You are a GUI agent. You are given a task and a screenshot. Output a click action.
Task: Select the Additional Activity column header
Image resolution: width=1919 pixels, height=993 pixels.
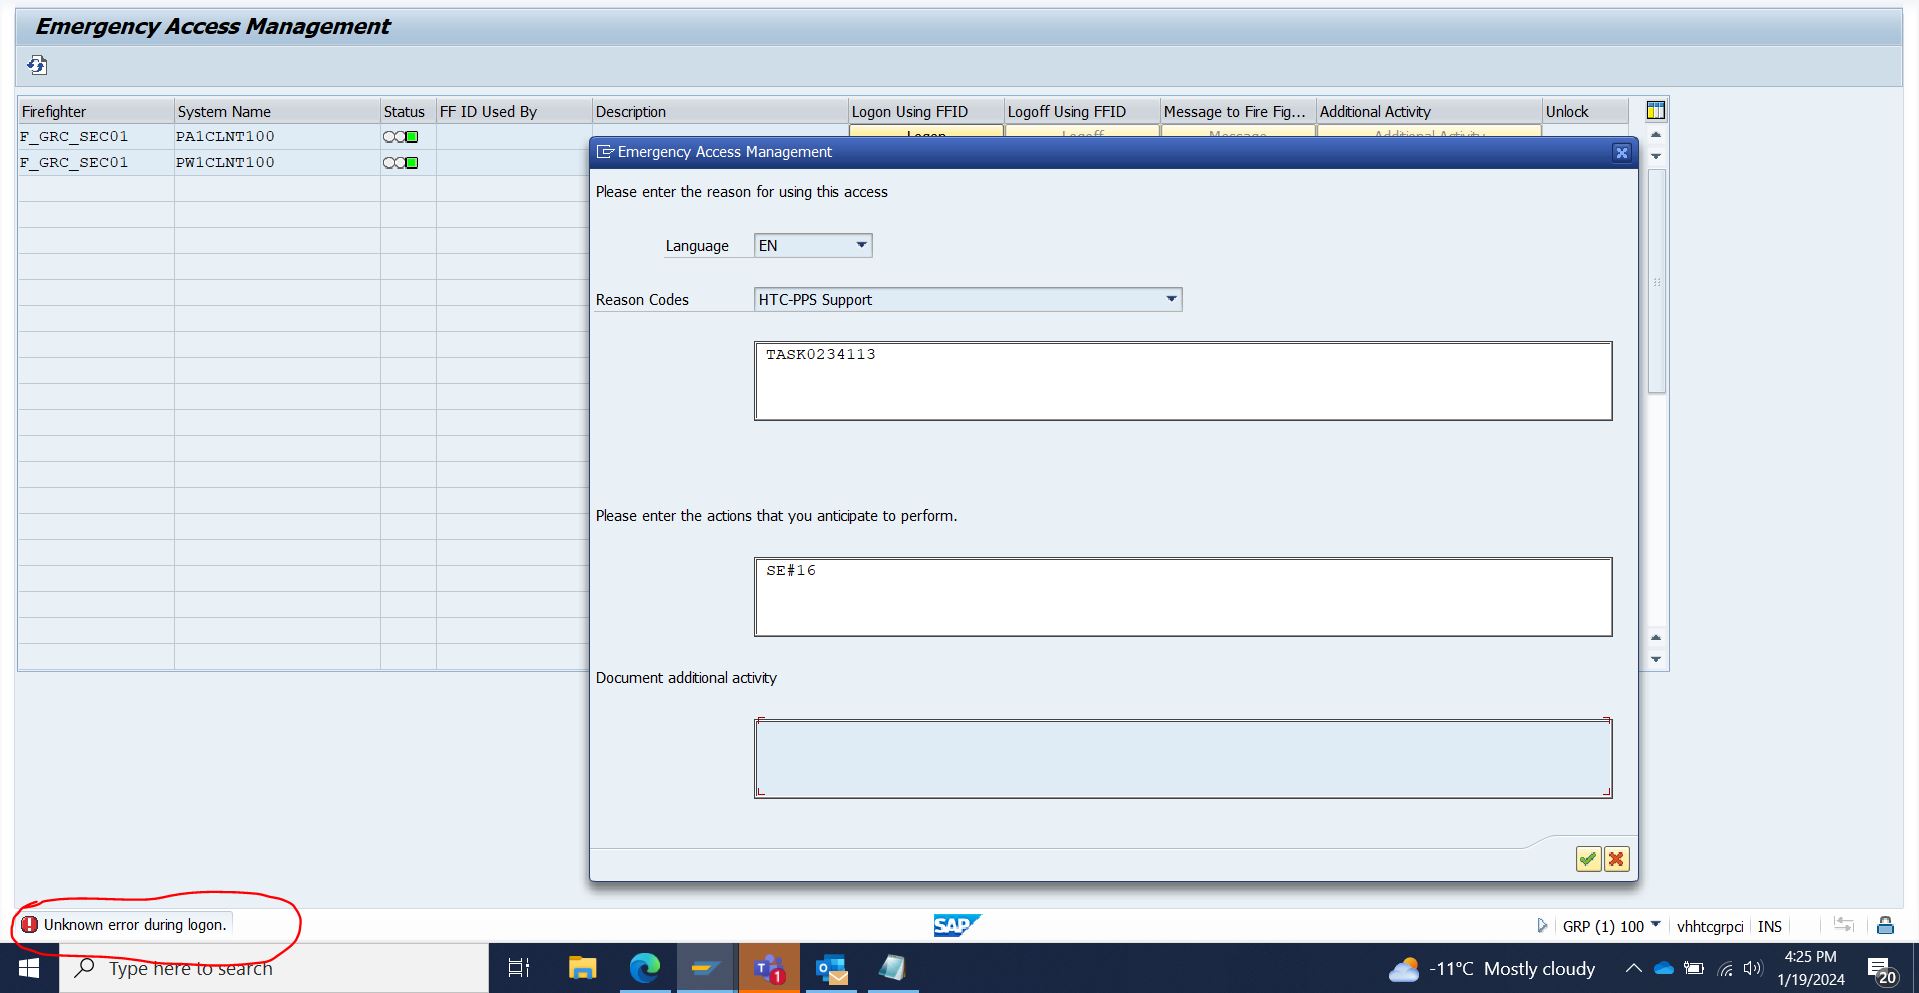pyautogui.click(x=1429, y=111)
